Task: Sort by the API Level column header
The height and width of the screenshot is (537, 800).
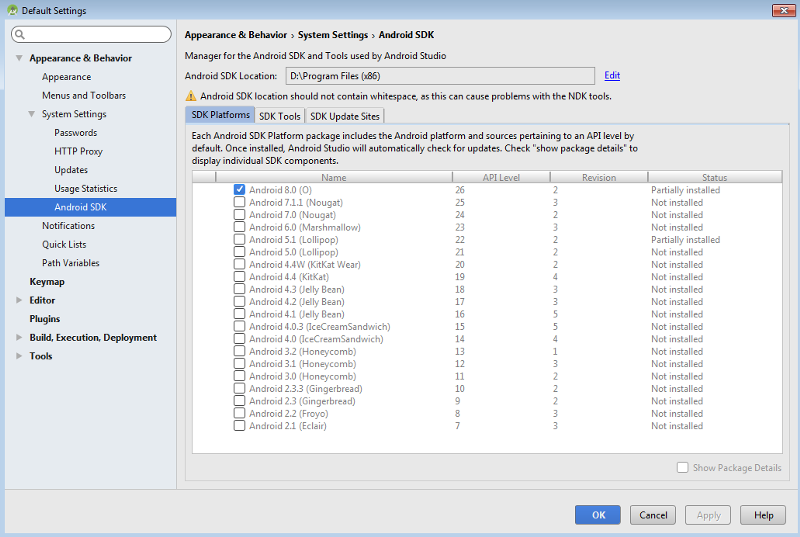Action: tap(501, 177)
